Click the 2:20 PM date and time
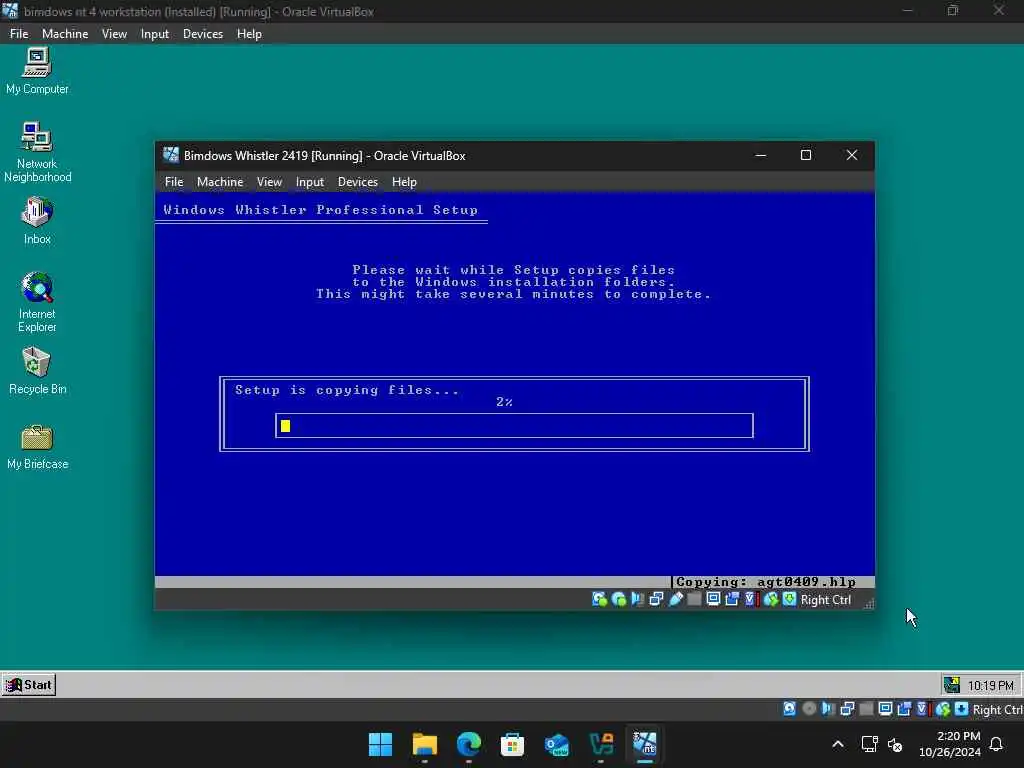The width and height of the screenshot is (1024, 768). coord(949,744)
